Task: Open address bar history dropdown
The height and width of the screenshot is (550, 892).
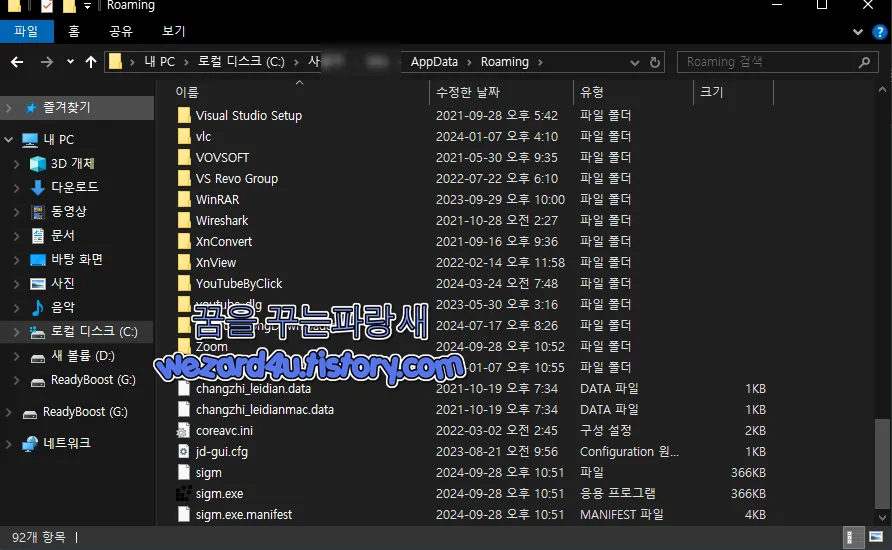Action: click(634, 63)
